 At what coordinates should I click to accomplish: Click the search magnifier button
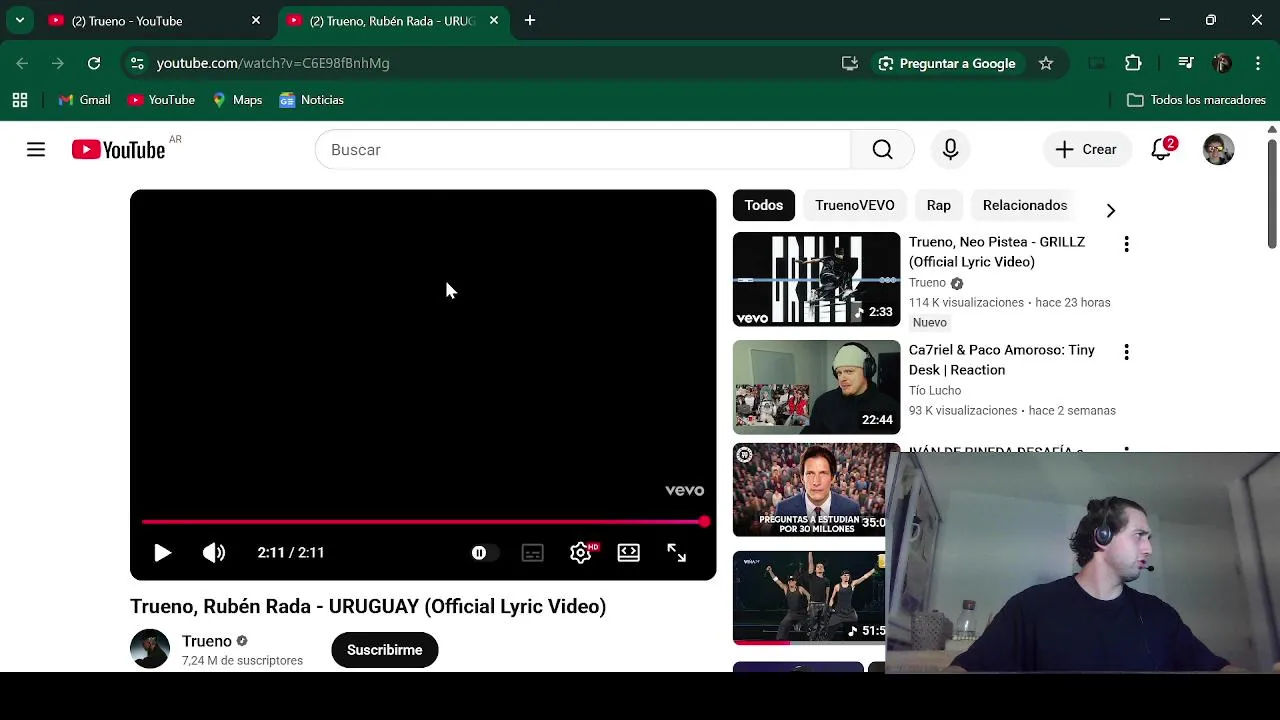click(x=882, y=150)
